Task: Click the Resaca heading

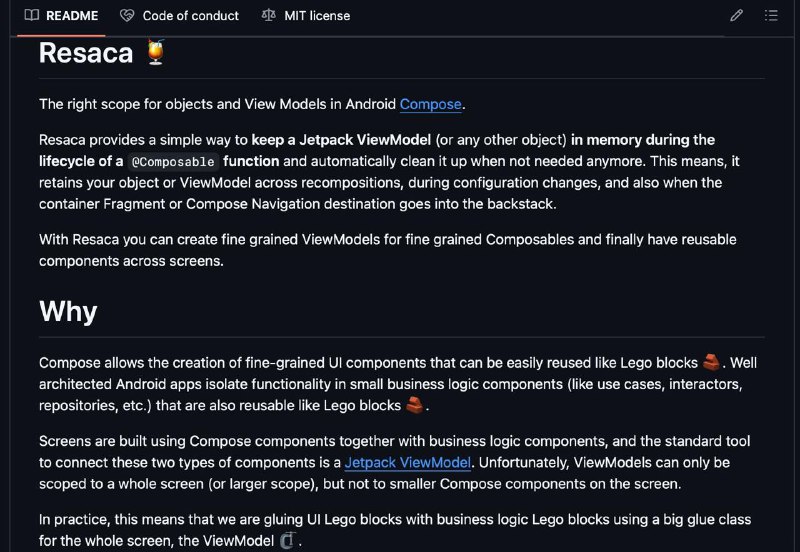Action: 86,53
